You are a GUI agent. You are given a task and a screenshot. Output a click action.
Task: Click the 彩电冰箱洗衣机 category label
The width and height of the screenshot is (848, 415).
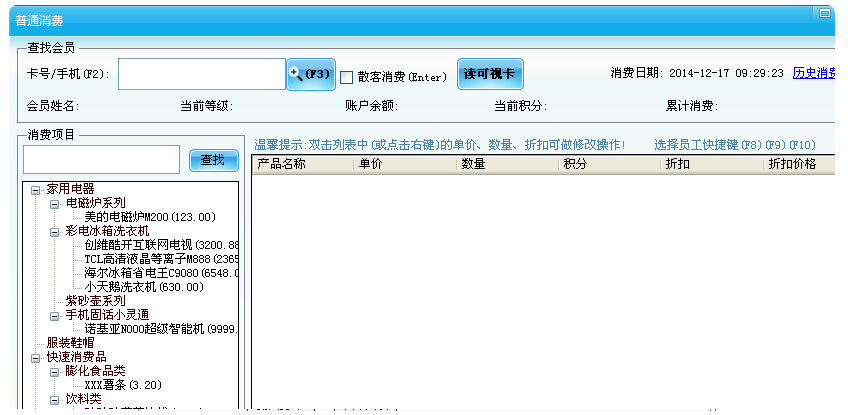coord(108,232)
